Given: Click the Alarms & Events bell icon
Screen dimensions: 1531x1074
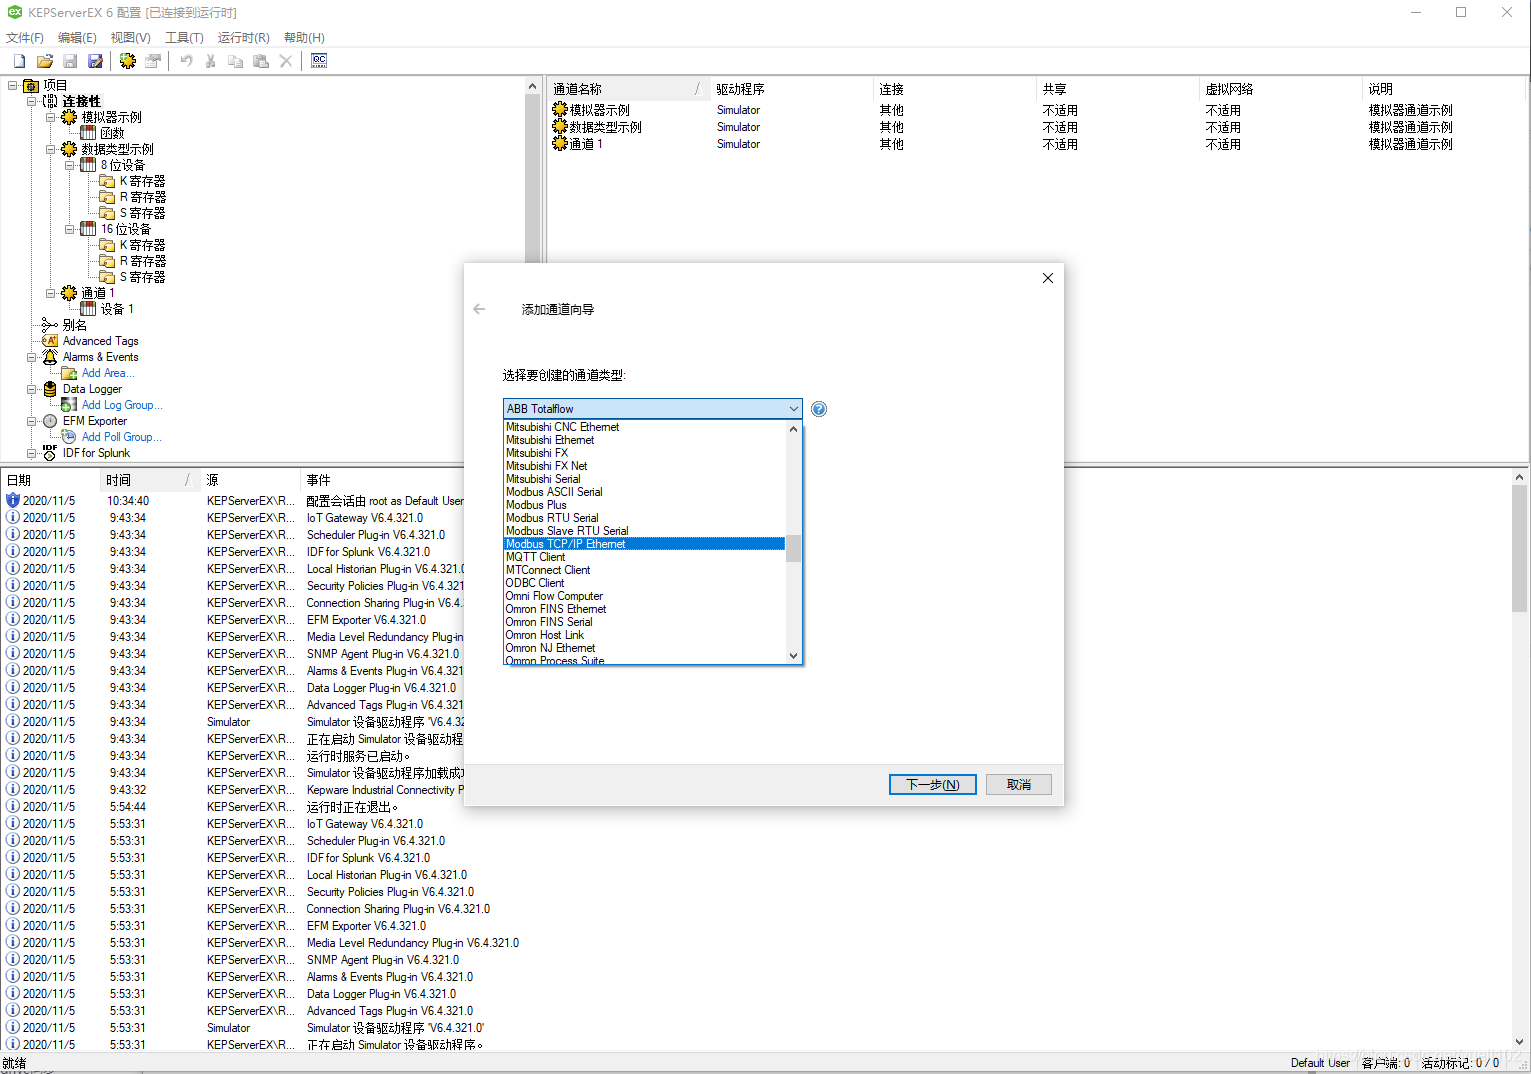Looking at the screenshot, I should (x=50, y=357).
